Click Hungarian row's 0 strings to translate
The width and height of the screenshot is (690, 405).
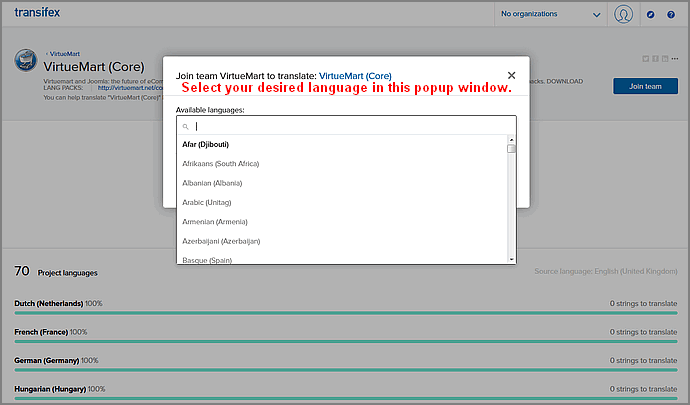point(643,389)
